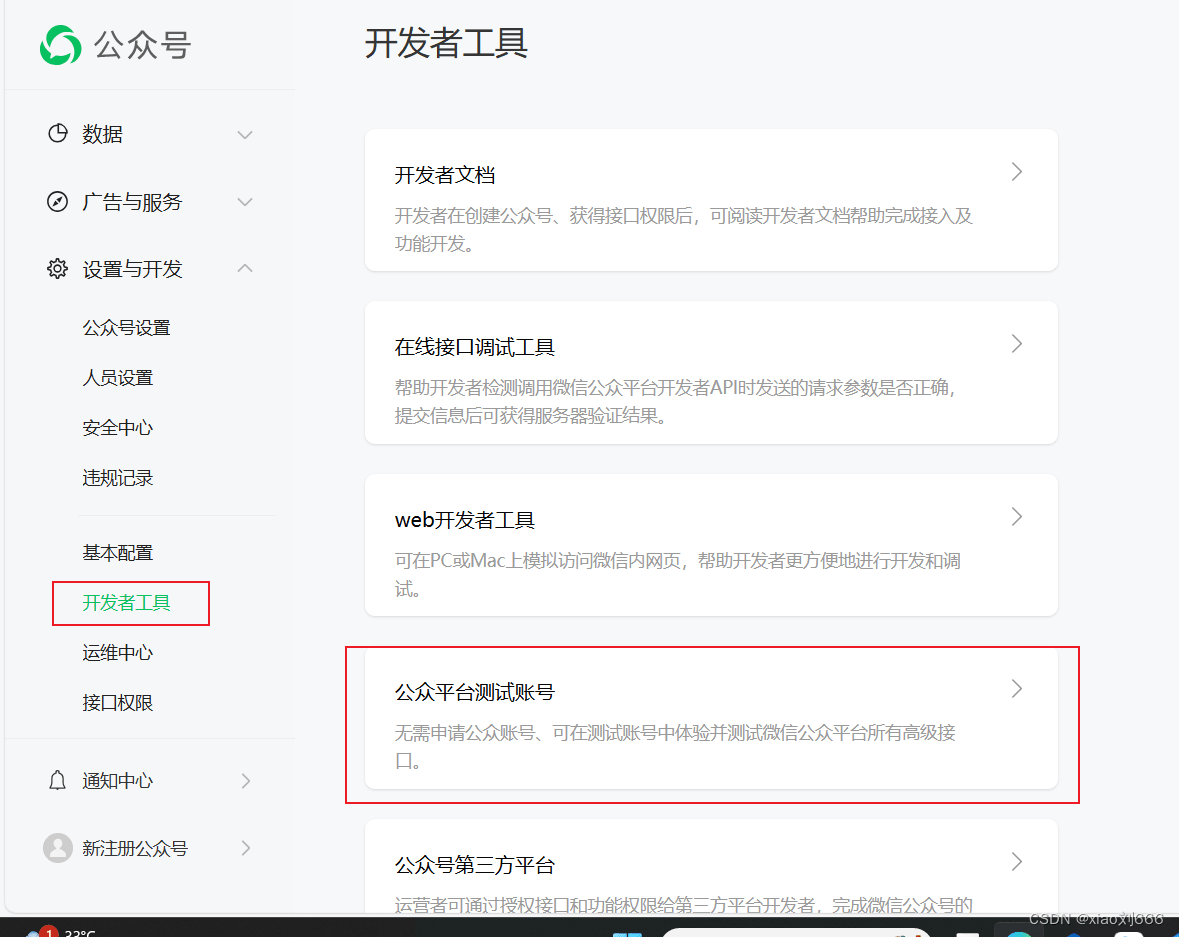This screenshot has height=937, width=1179.
Task: Open the 公众平台测试账号 card
Action: [x=711, y=720]
